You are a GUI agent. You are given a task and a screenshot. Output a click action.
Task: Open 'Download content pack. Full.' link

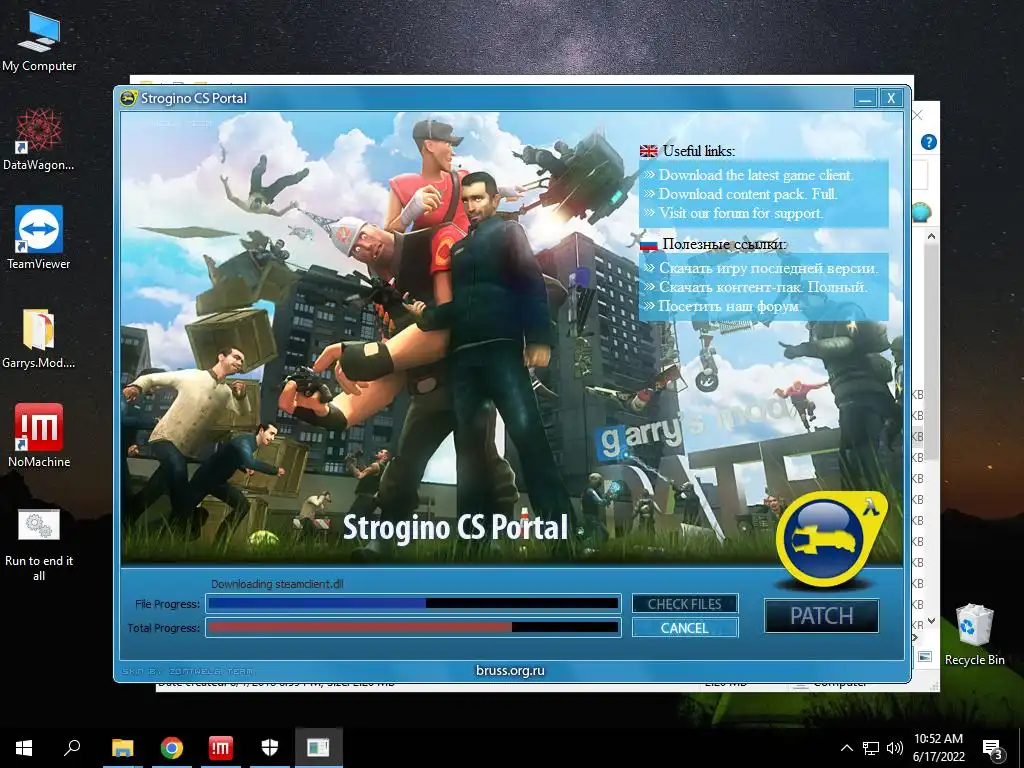point(748,194)
